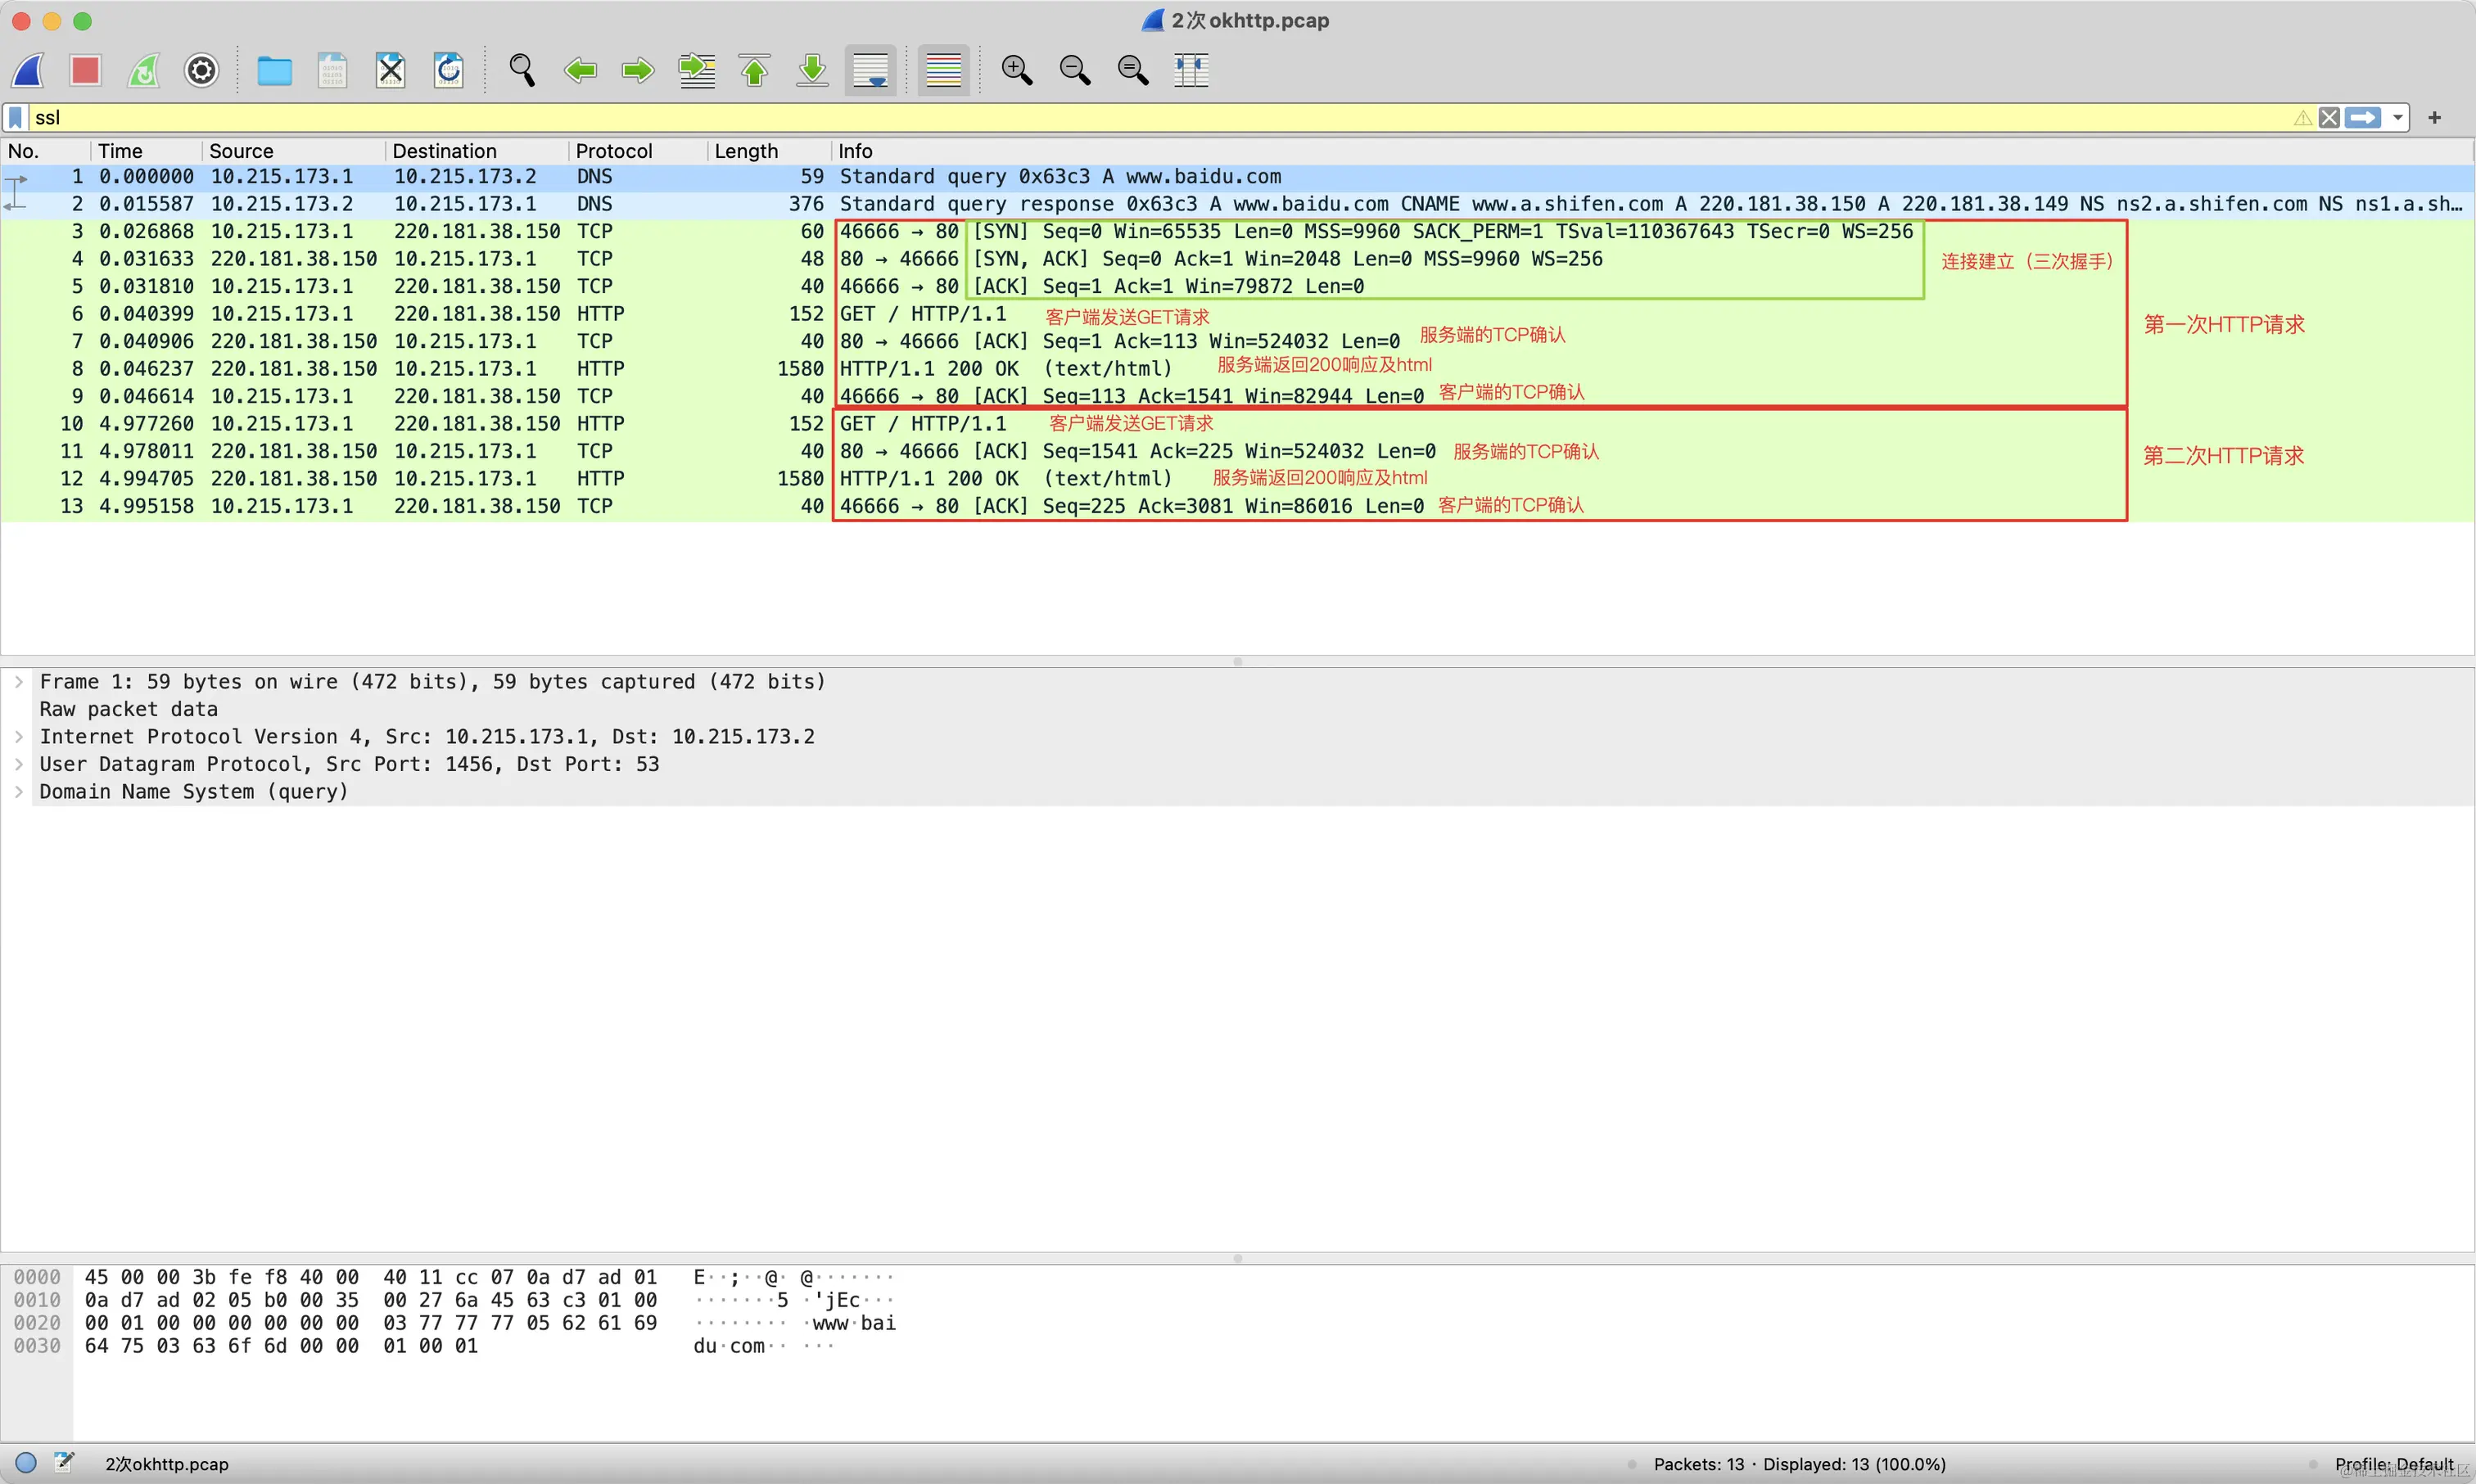The image size is (2476, 1484).
Task: Open capture options gear icon
Action: point(201,70)
